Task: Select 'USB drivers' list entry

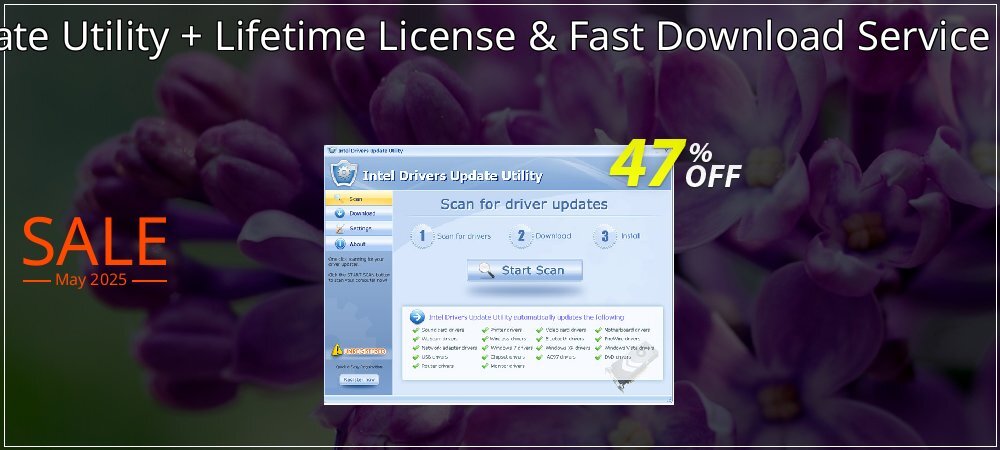Action: pos(430,357)
